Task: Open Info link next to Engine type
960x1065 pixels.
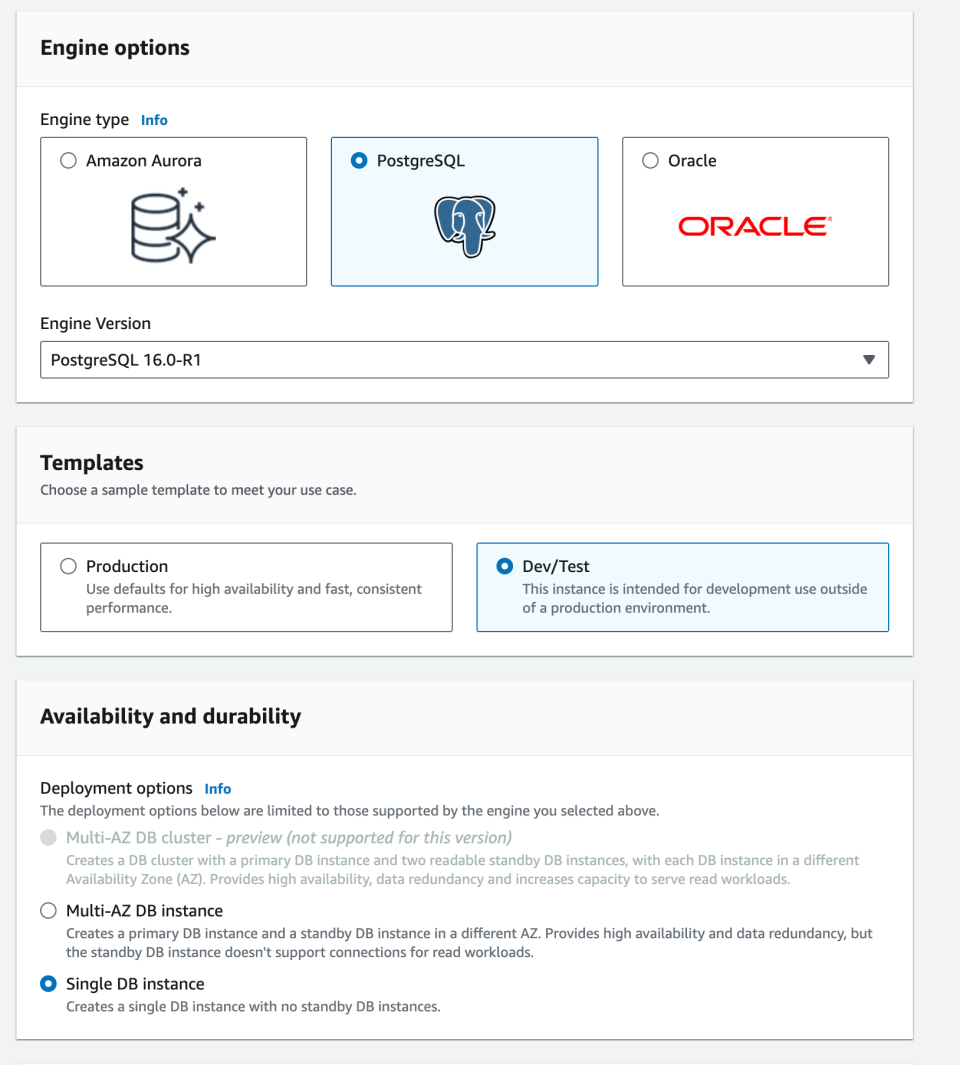Action: 154,120
